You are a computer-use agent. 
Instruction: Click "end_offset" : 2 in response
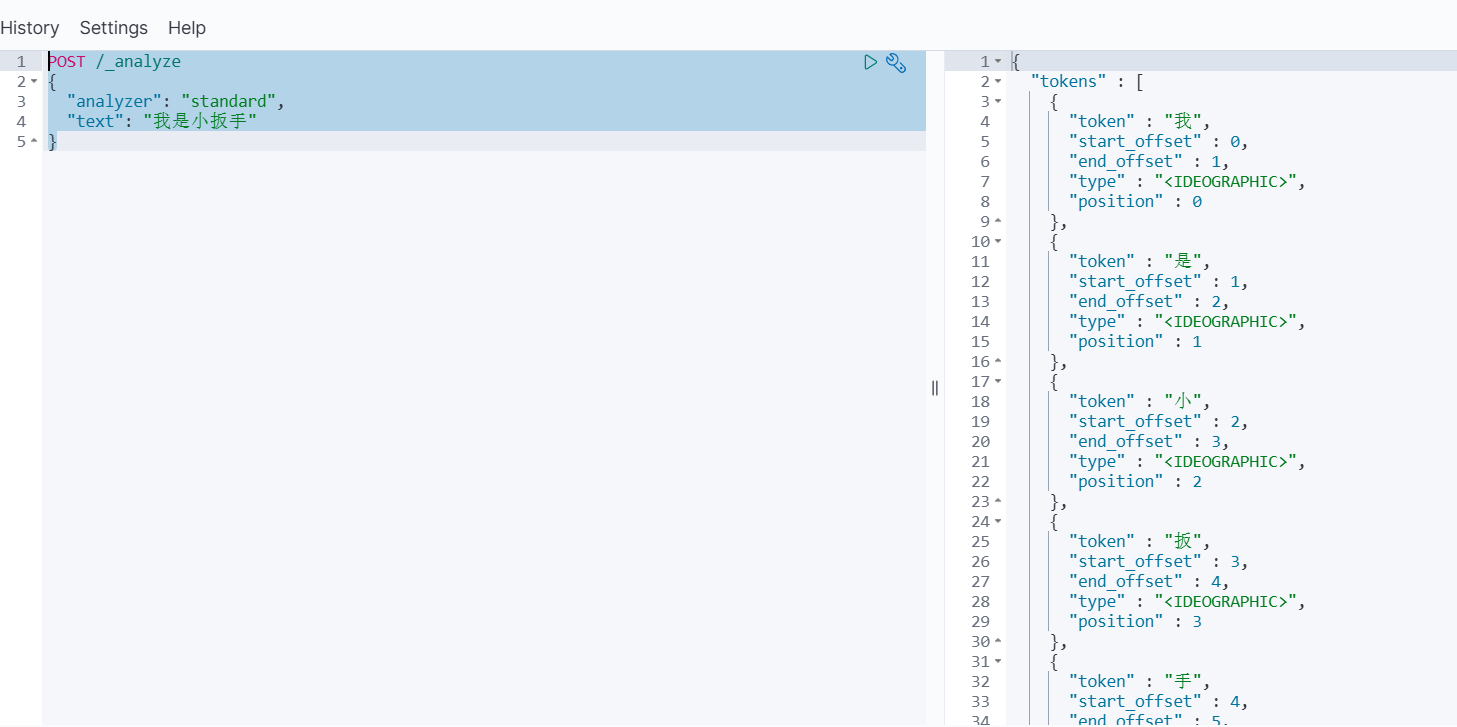click(x=1148, y=302)
